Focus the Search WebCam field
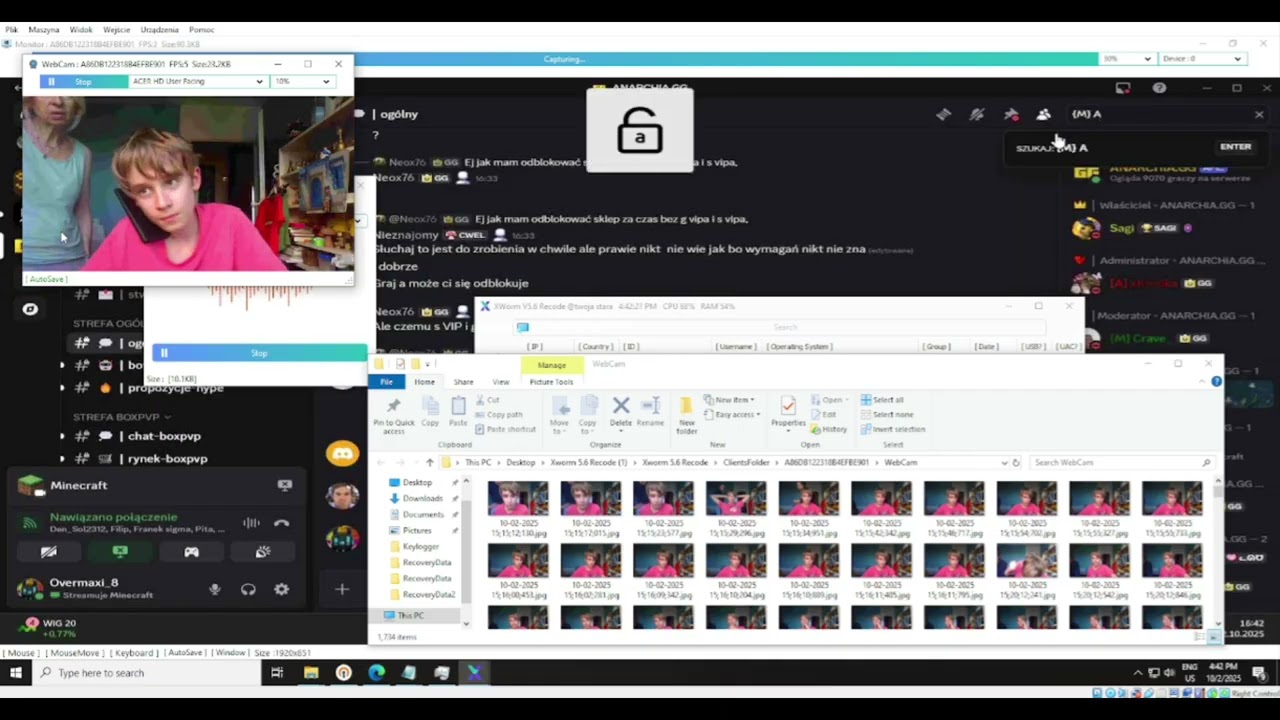Image resolution: width=1280 pixels, height=720 pixels. [x=1120, y=462]
